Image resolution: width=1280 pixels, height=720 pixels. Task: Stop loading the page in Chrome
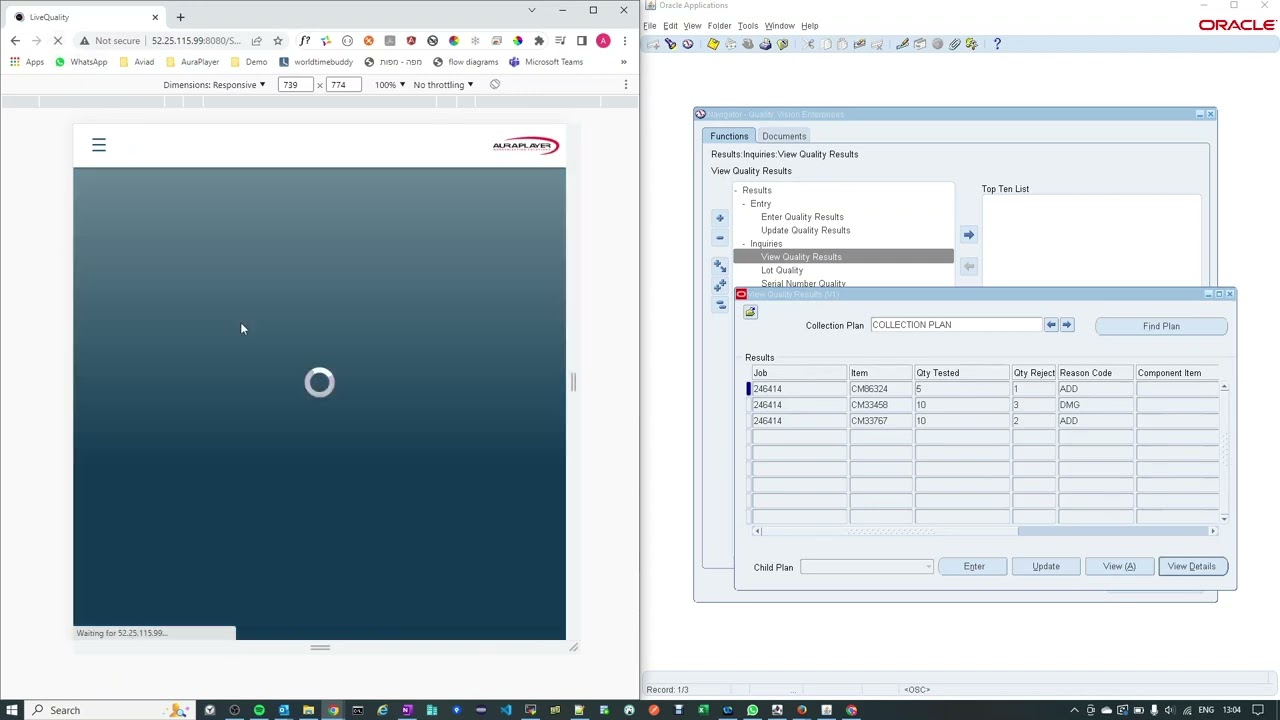[x=58, y=41]
